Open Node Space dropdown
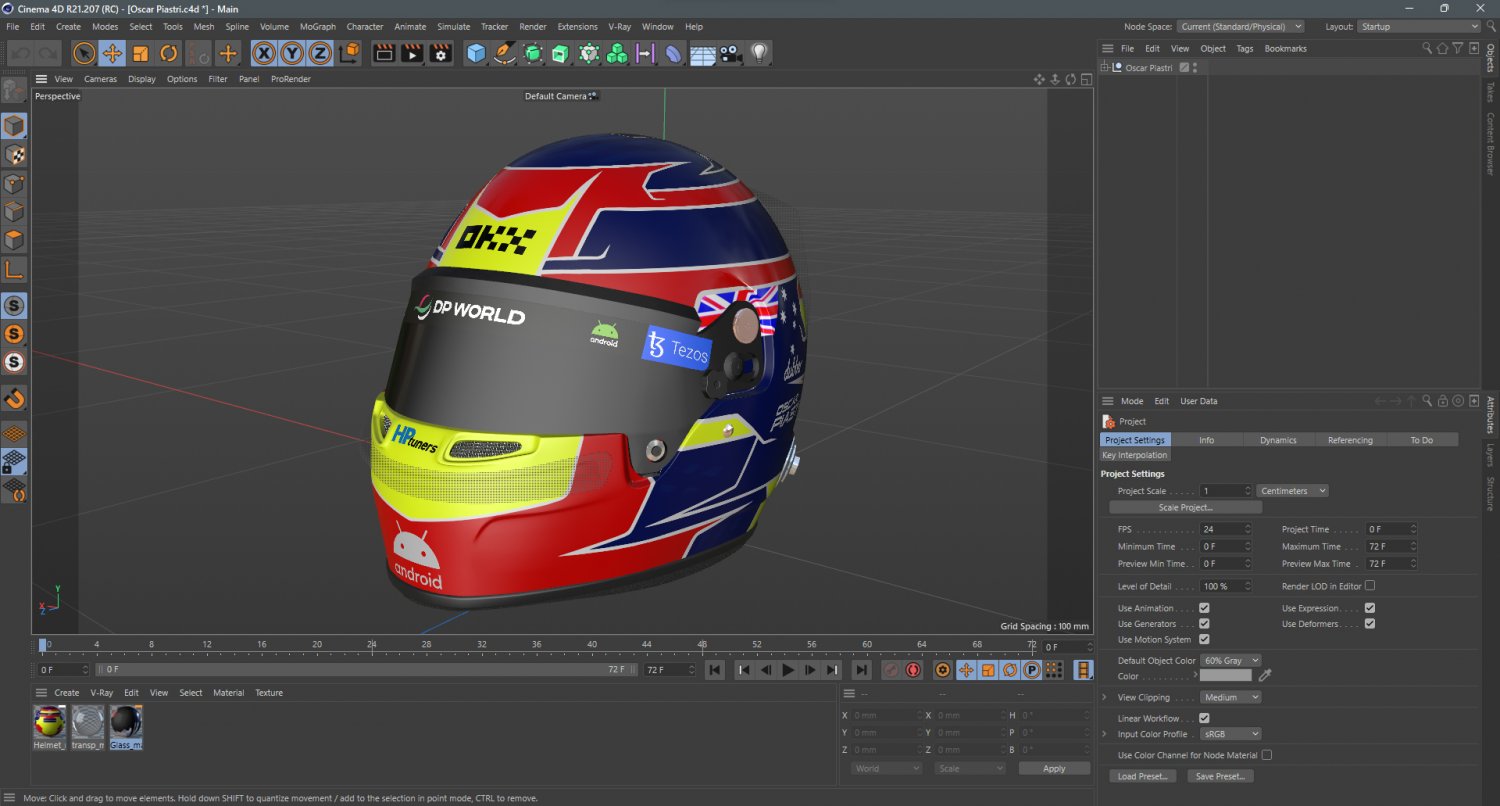The image size is (1500, 806). click(1240, 27)
